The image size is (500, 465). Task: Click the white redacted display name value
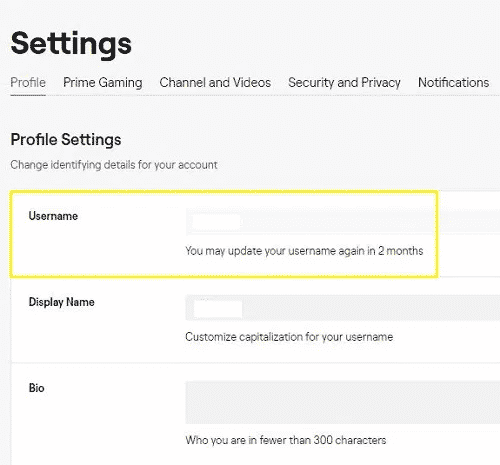pyautogui.click(x=218, y=308)
